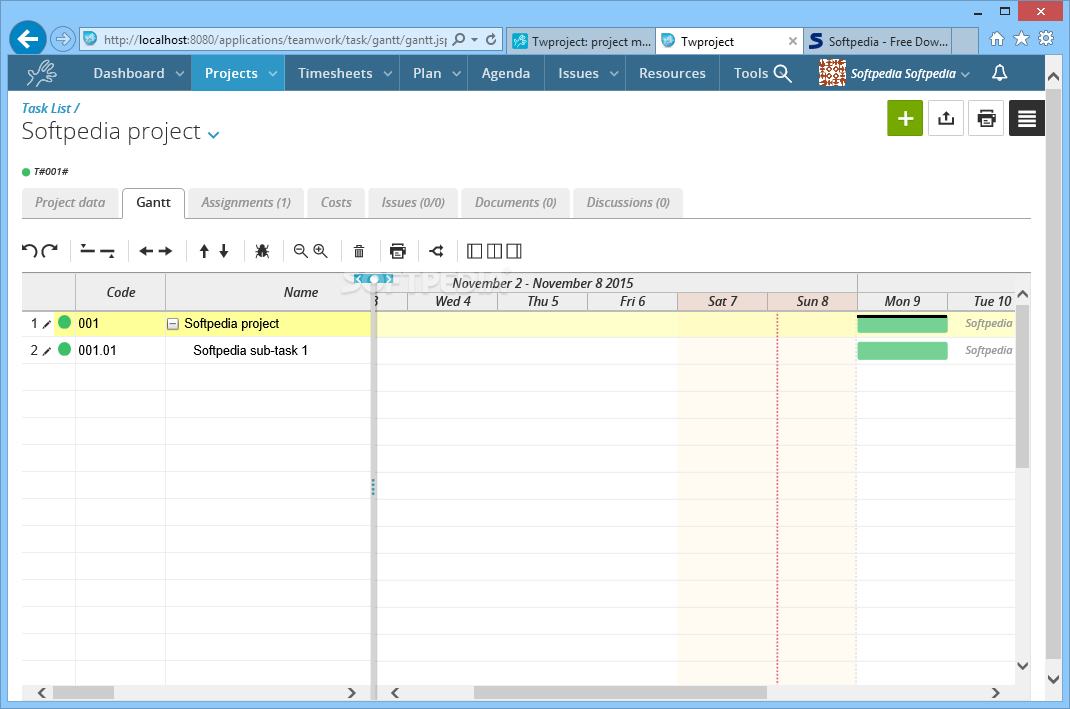
Task: Expand the Plan menu arrow
Action: pos(457,74)
